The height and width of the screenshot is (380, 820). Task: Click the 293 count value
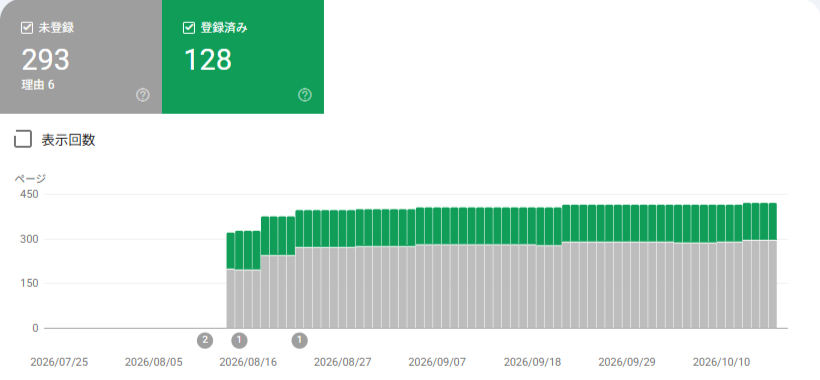point(45,60)
